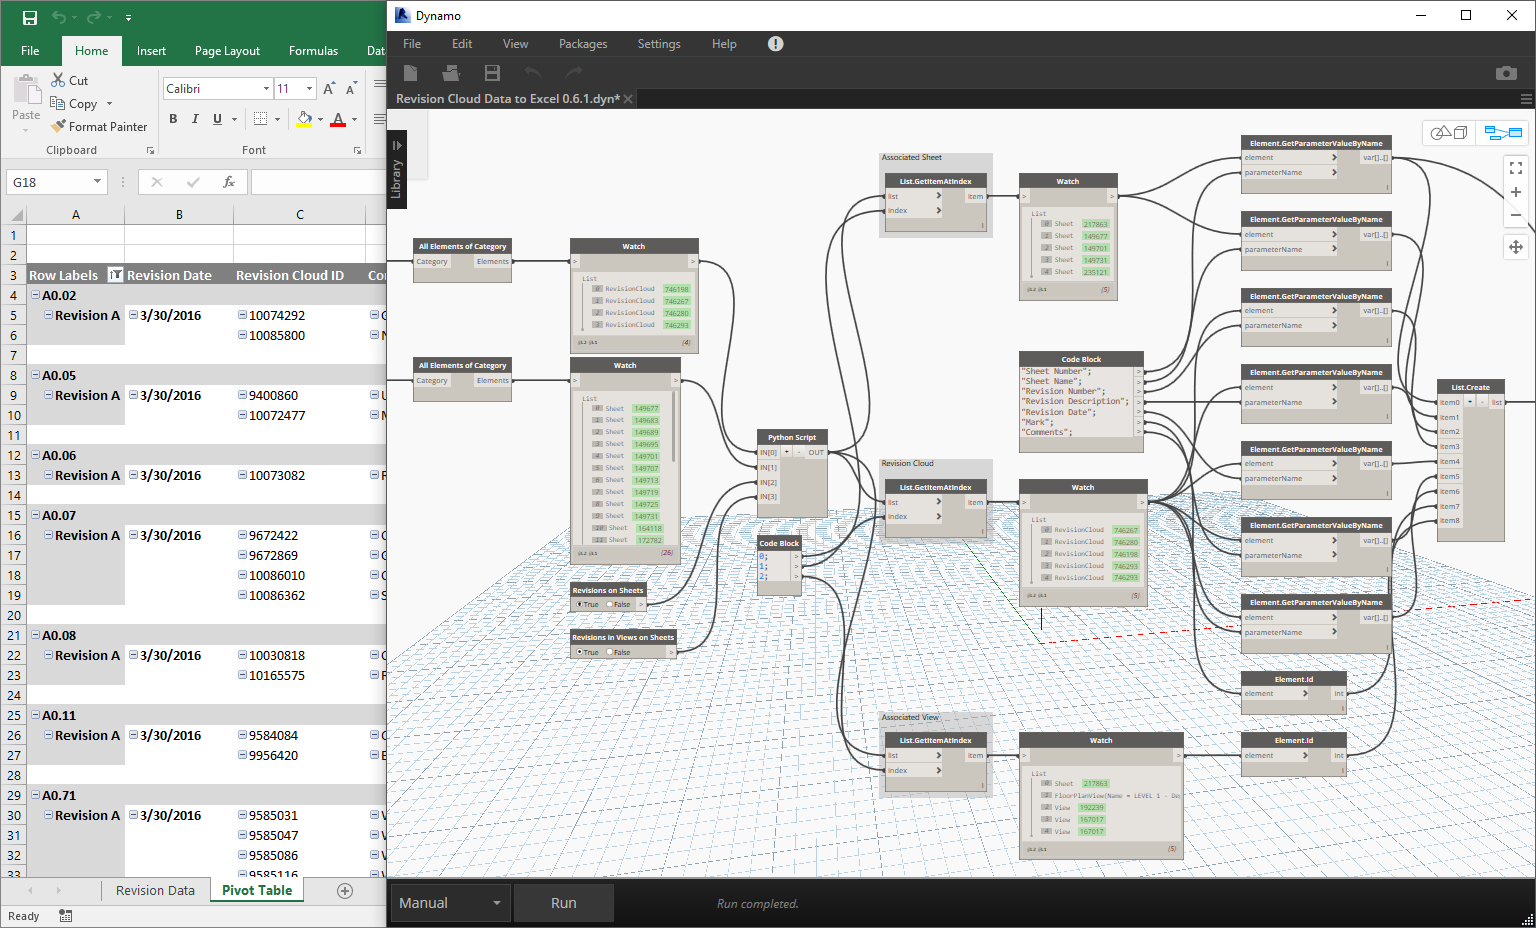Add a new sheet with the plus icon
The height and width of the screenshot is (928, 1536).
345,891
